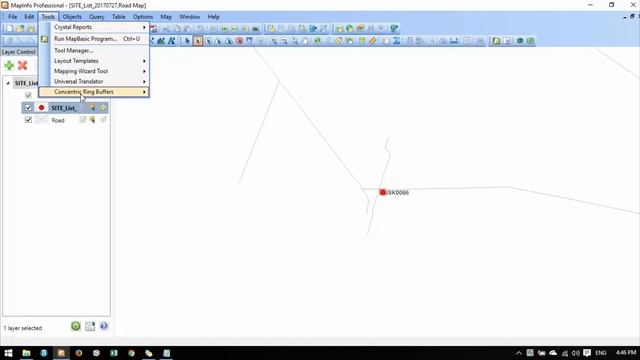
Task: Click the Invert Selection funnel icon
Action: coord(250,41)
